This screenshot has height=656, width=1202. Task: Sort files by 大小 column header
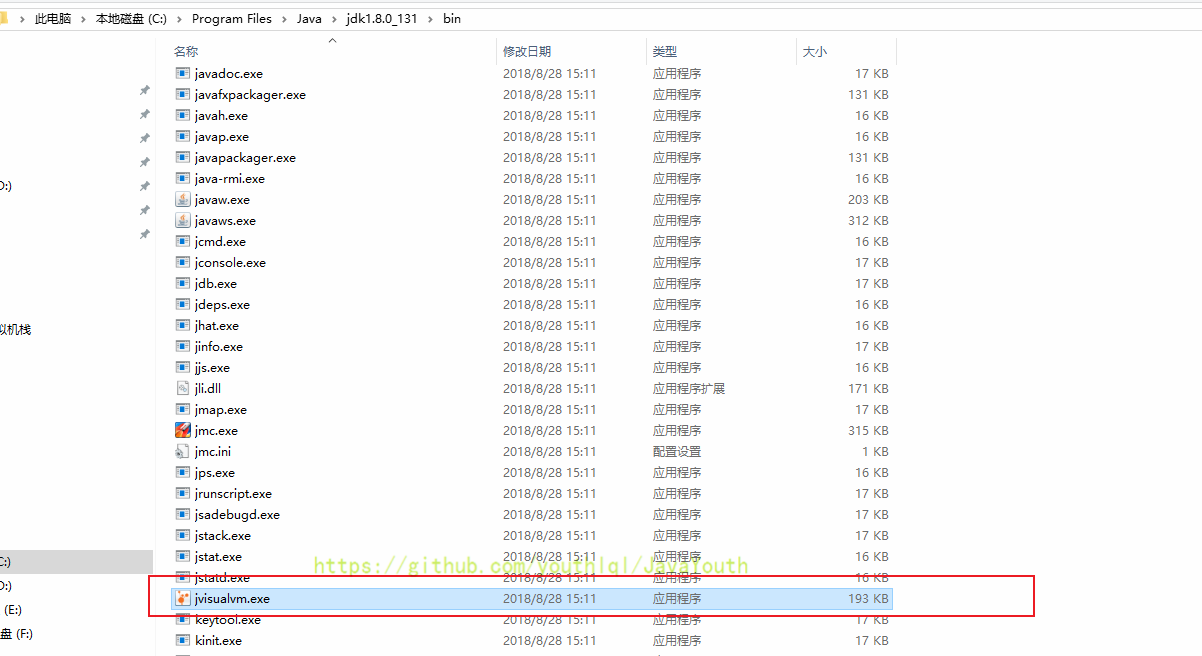pos(814,51)
